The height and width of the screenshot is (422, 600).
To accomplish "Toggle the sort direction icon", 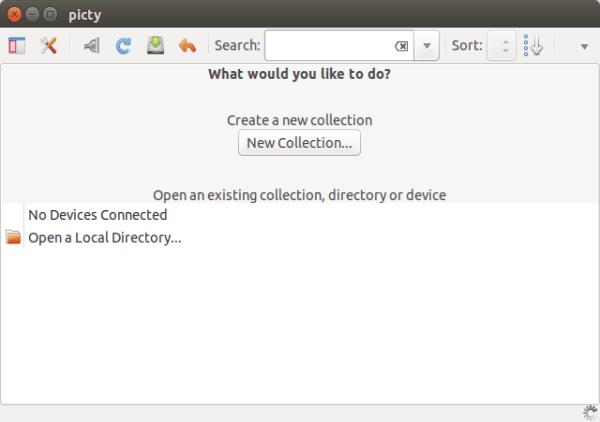I will pos(533,46).
